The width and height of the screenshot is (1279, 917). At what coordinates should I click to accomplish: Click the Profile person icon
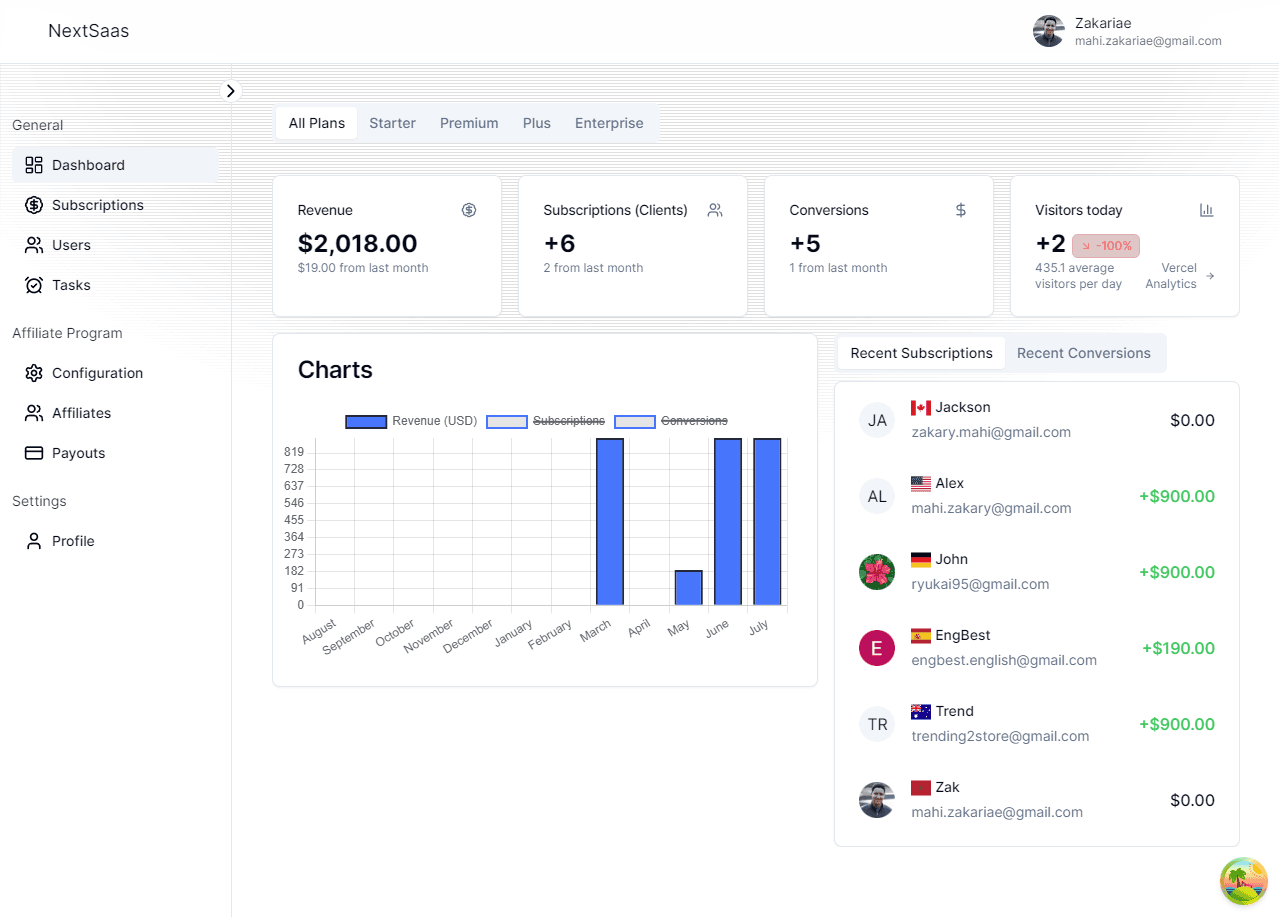click(x=34, y=541)
